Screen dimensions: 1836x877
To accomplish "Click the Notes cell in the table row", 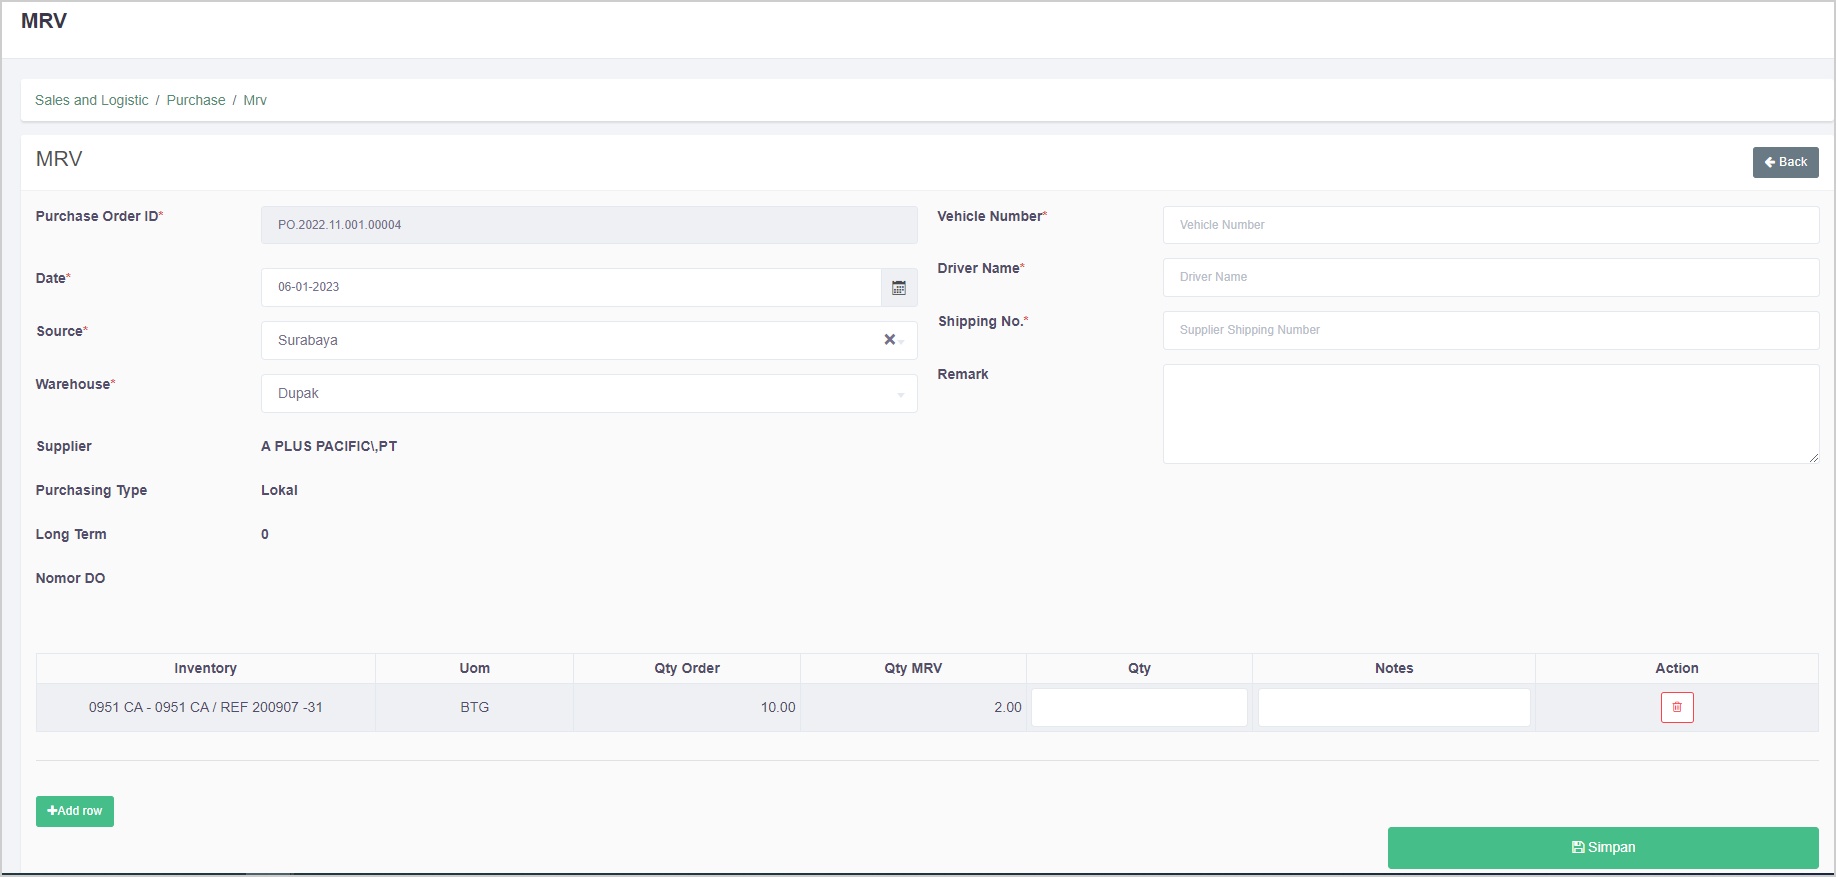I will coord(1393,707).
